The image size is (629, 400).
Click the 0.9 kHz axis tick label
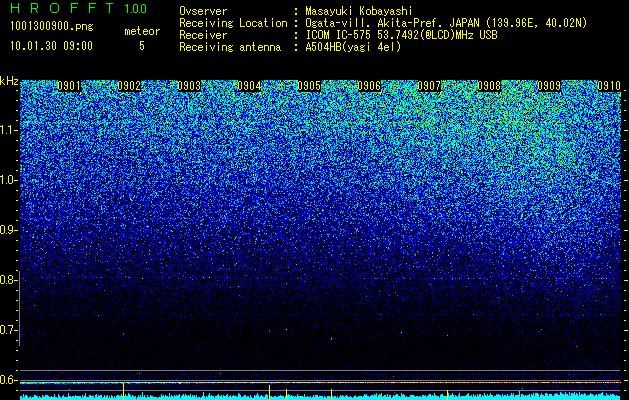point(8,230)
